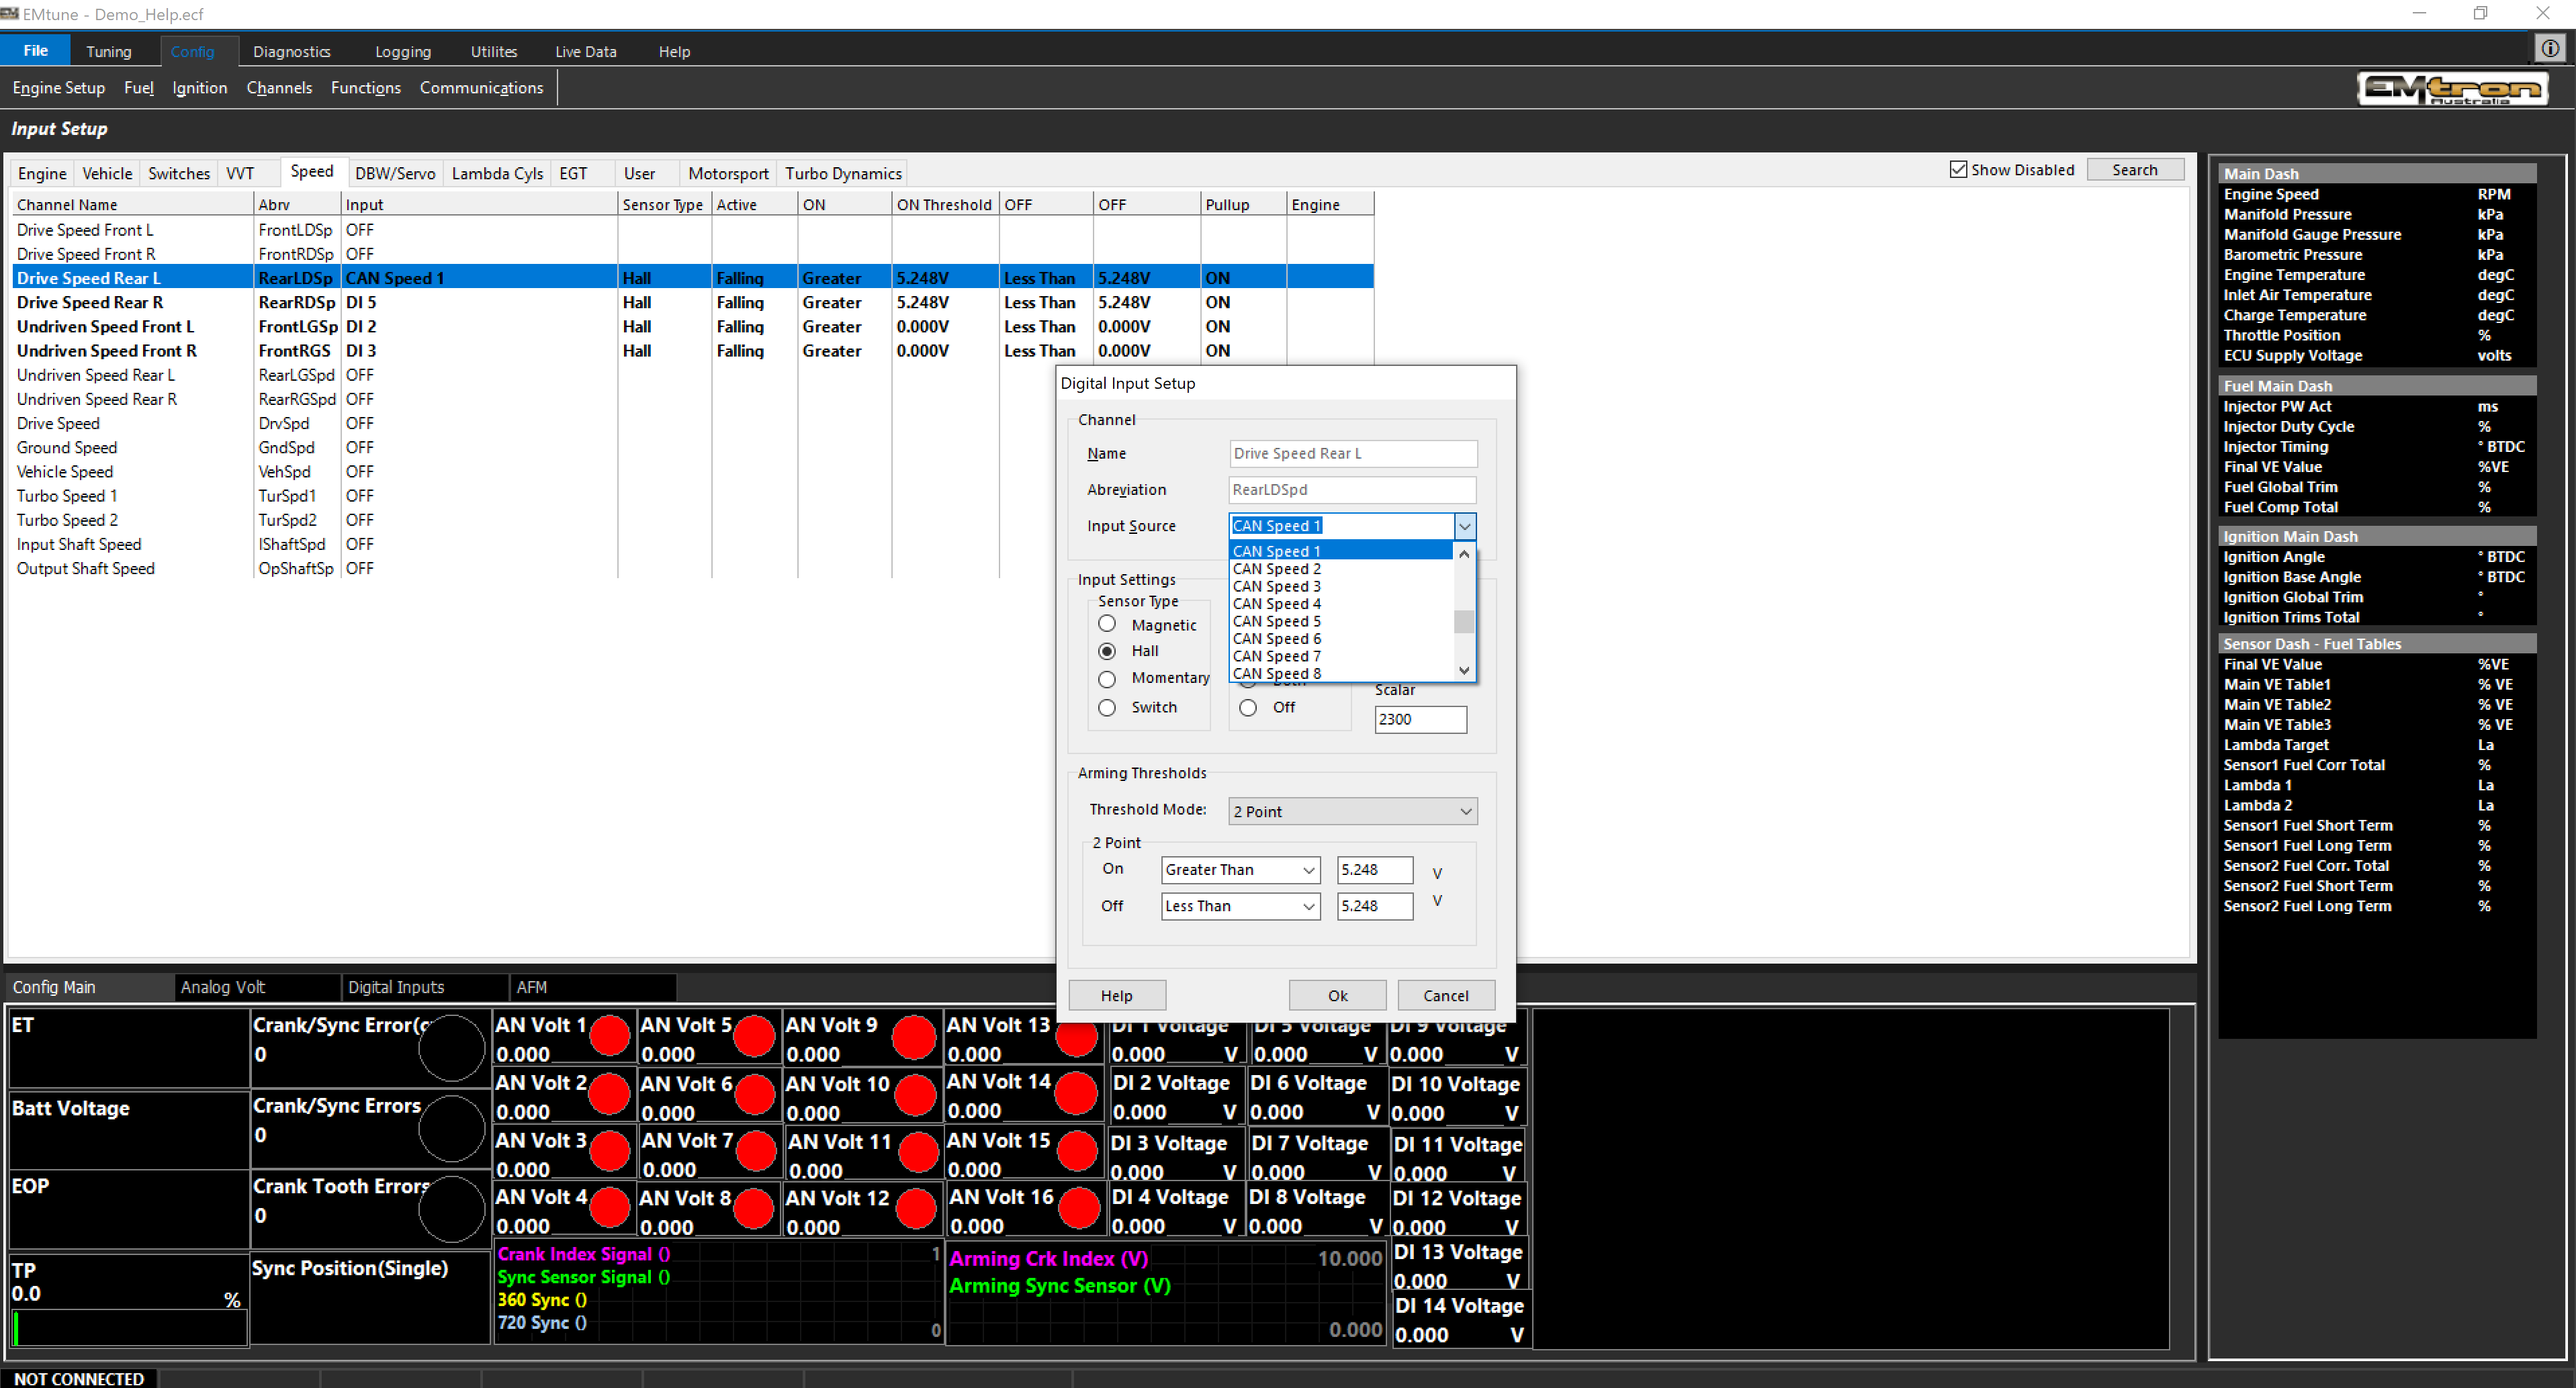Open the Engine Setup submenu
The height and width of the screenshot is (1388, 2576).
coord(58,88)
